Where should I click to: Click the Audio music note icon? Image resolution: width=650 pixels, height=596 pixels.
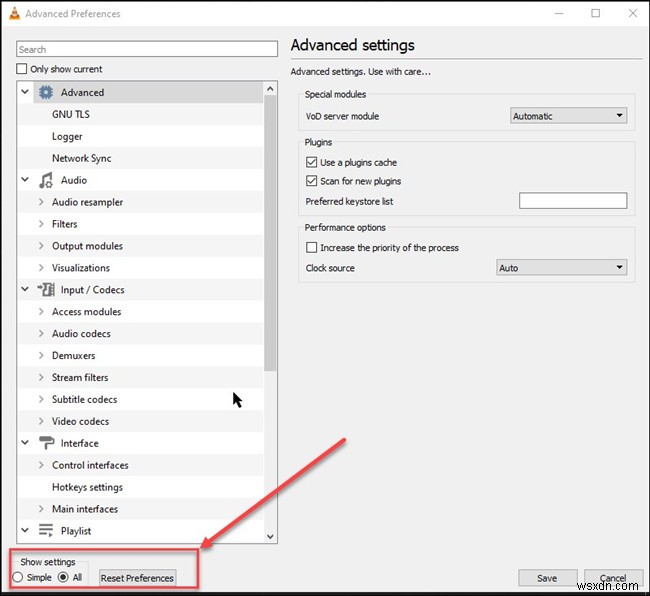coord(46,180)
